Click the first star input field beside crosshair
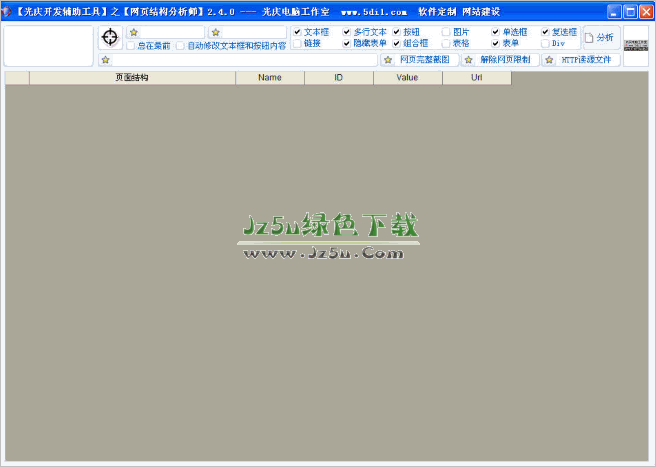 pos(166,32)
